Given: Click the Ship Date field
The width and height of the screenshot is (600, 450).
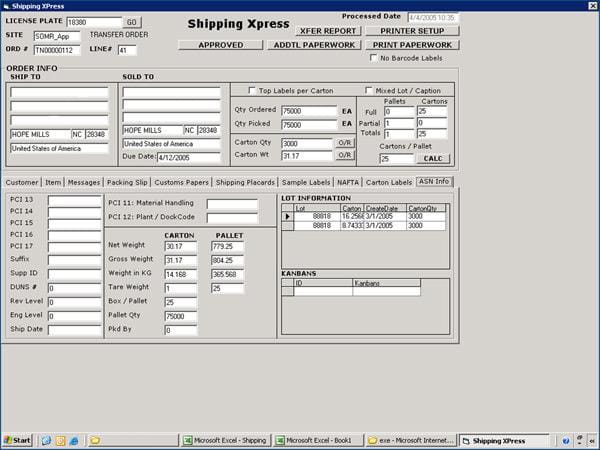Looking at the screenshot, I should (x=75, y=330).
